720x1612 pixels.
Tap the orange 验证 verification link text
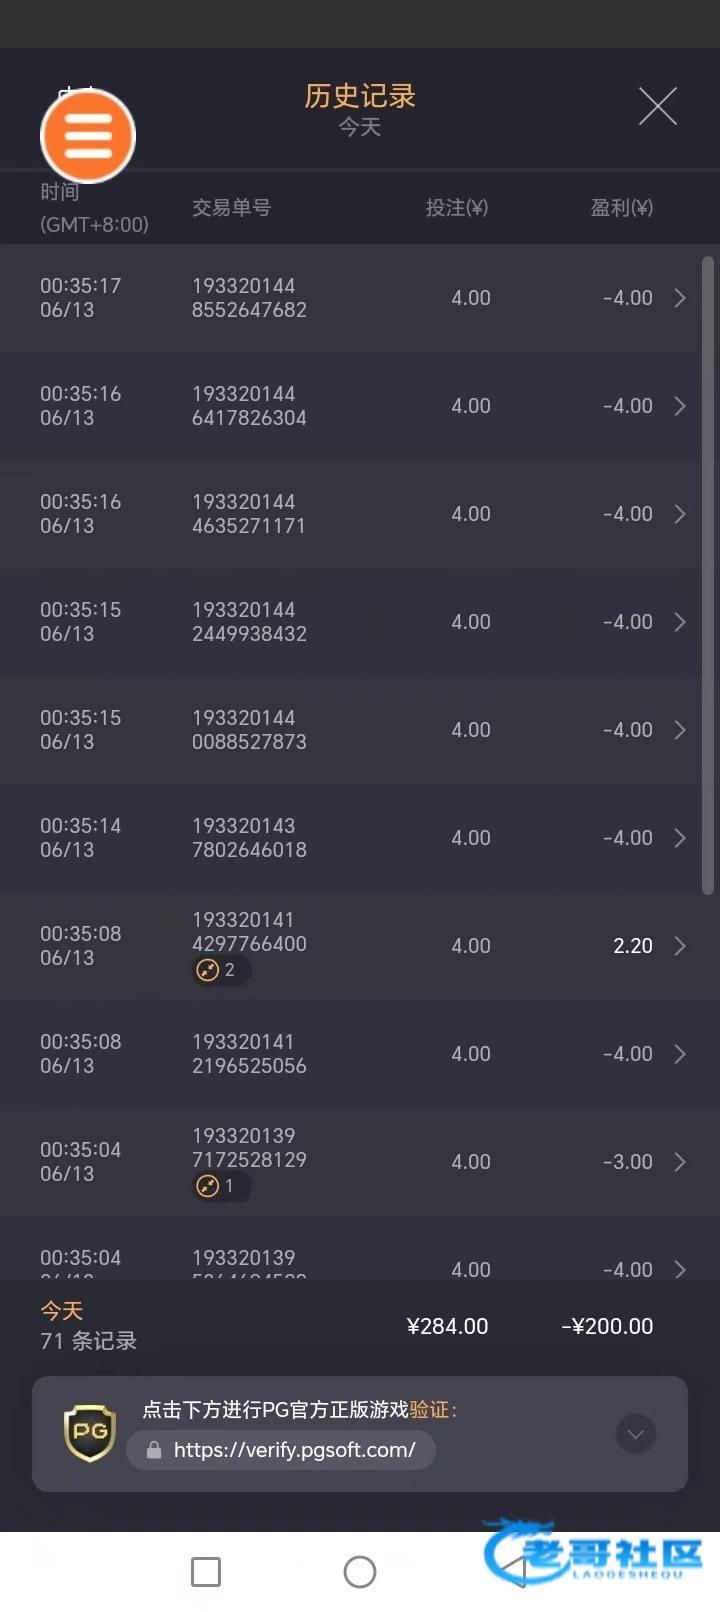(x=430, y=1410)
